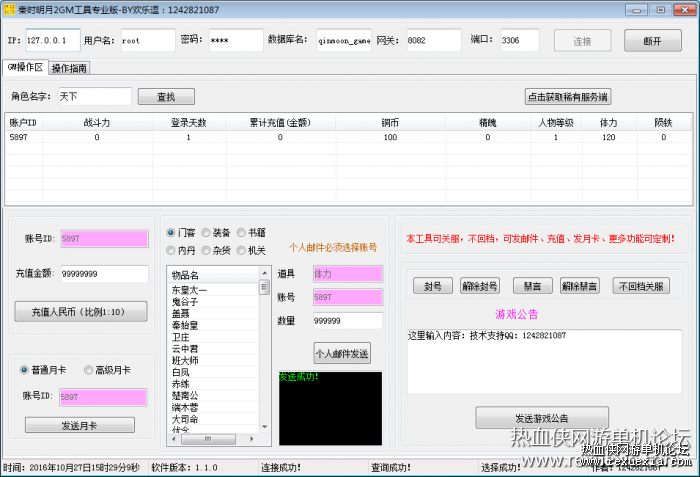Image resolution: width=700 pixels, height=477 pixels.
Task: Click item list scroll up arrow
Action: click(x=264, y=272)
